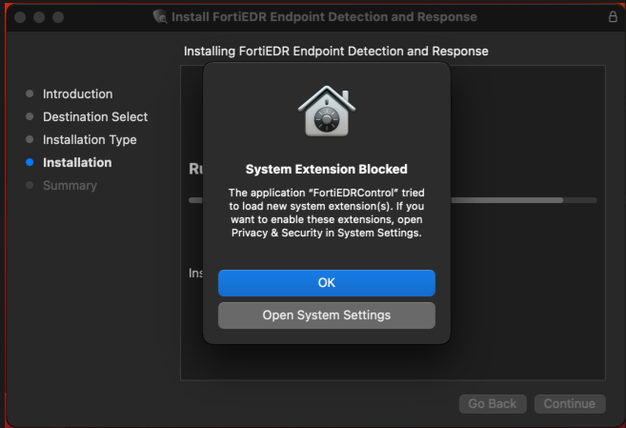Click the System Extension Blocked heading
Screen dimensions: 626x428
coord(327,169)
